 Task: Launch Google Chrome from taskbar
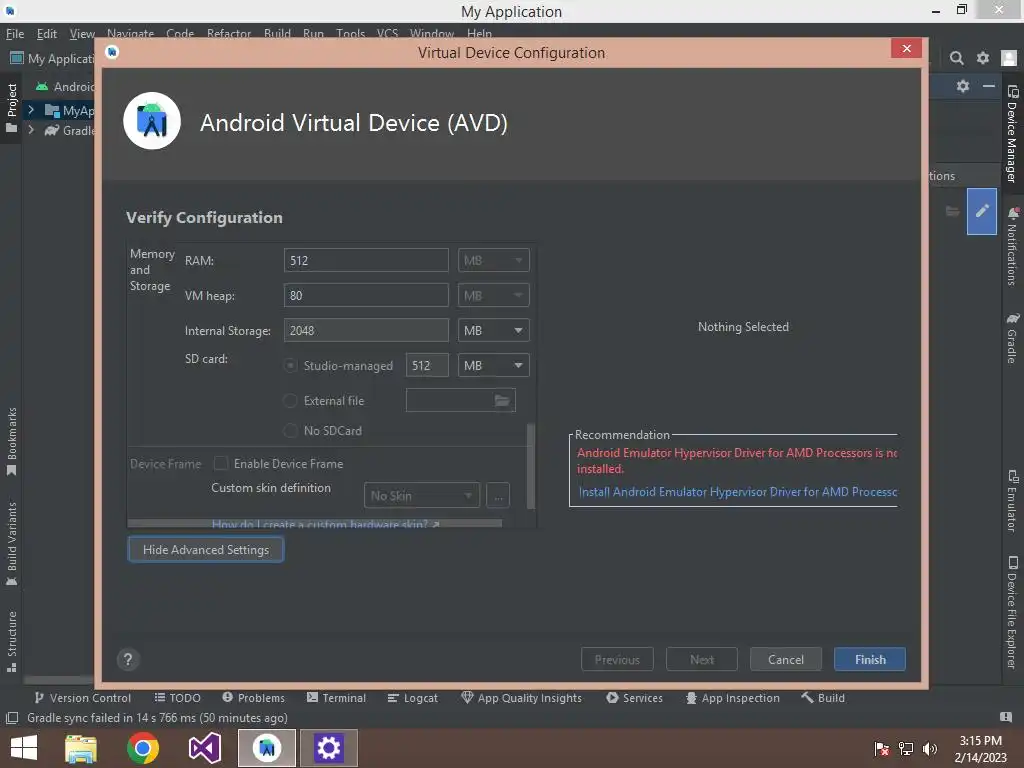click(x=143, y=748)
